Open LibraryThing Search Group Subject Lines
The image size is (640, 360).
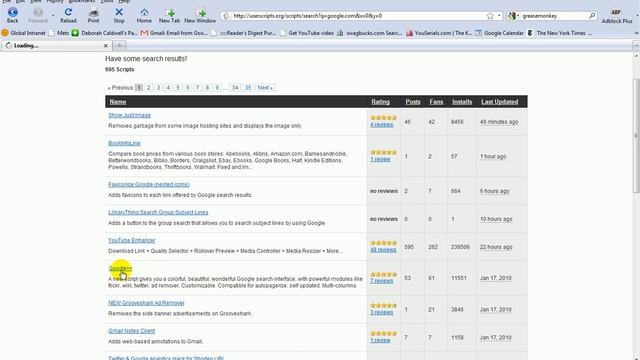tap(158, 212)
